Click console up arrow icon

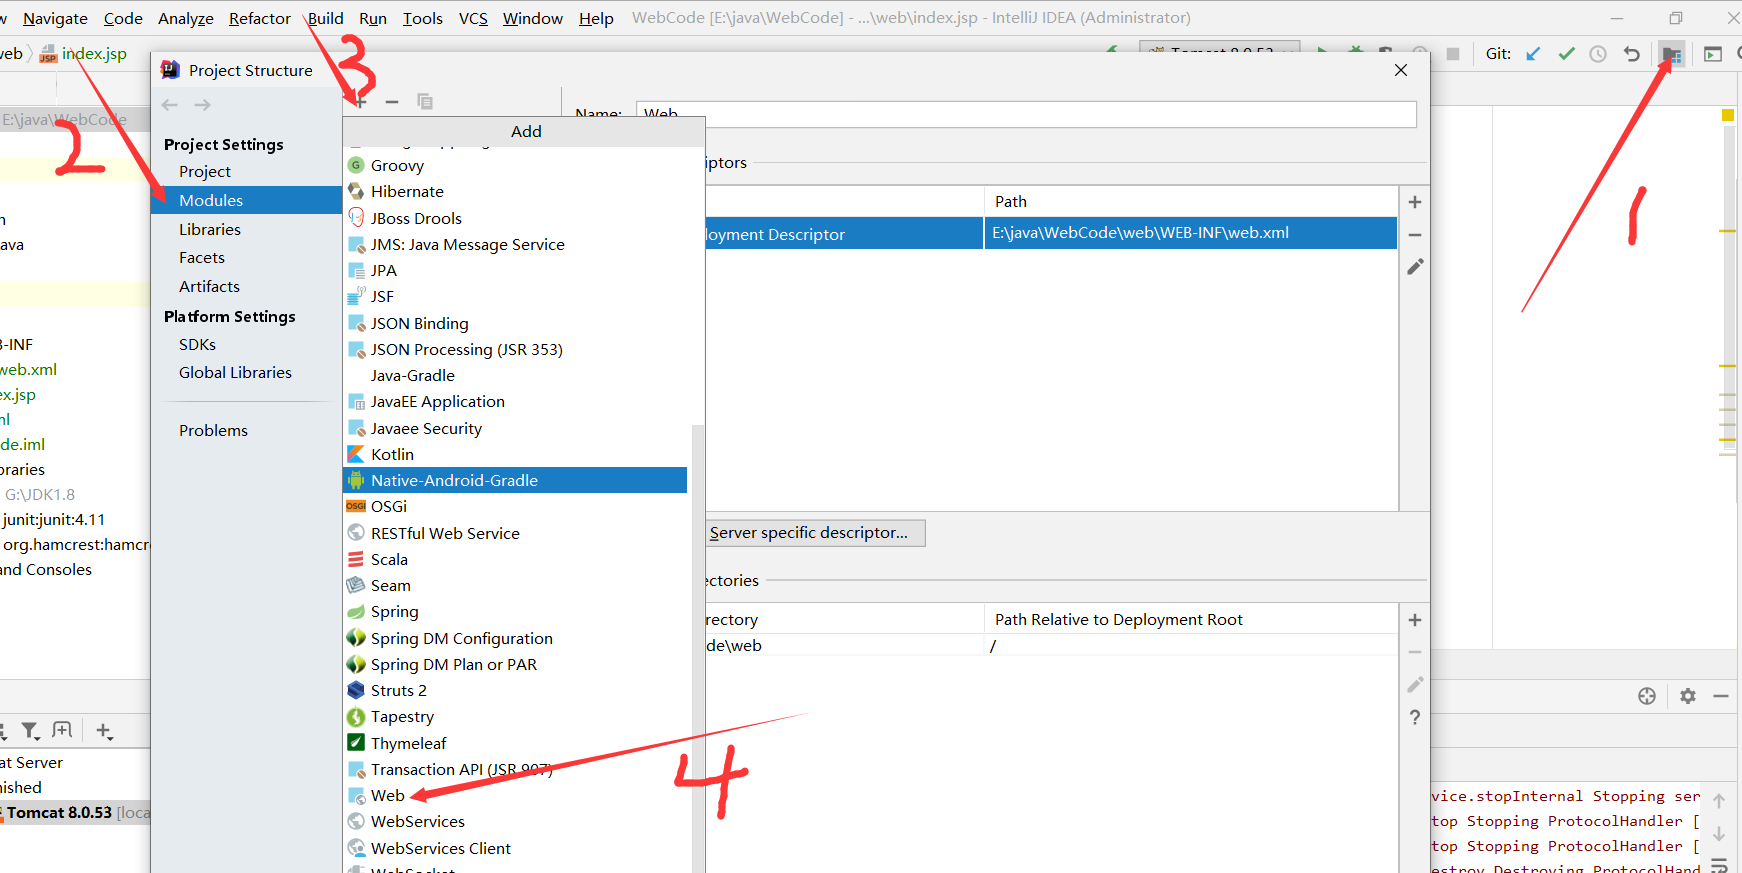(1719, 801)
